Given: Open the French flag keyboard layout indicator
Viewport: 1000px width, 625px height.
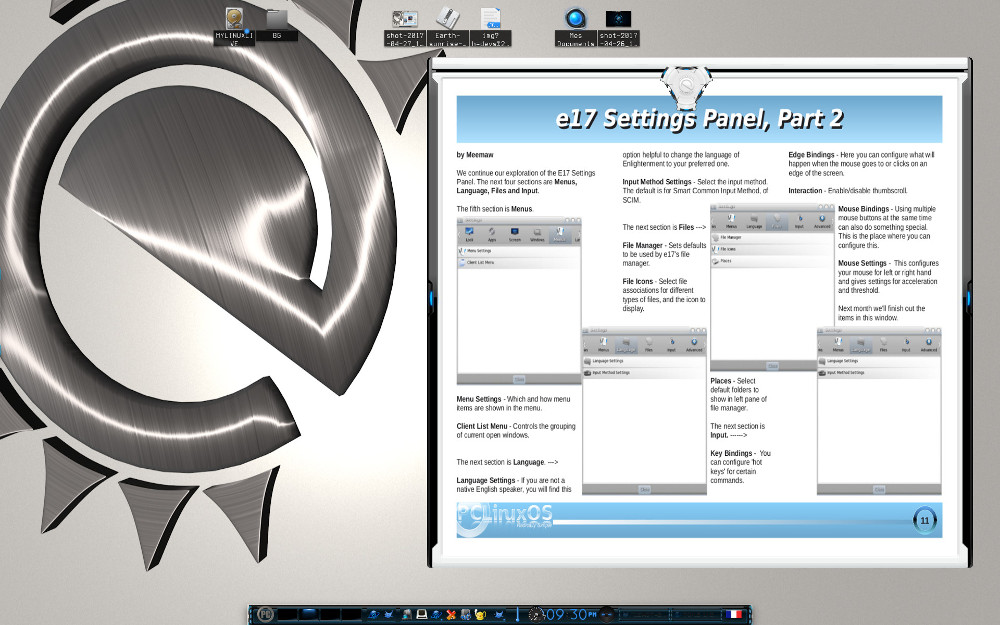Looking at the screenshot, I should coord(733,614).
